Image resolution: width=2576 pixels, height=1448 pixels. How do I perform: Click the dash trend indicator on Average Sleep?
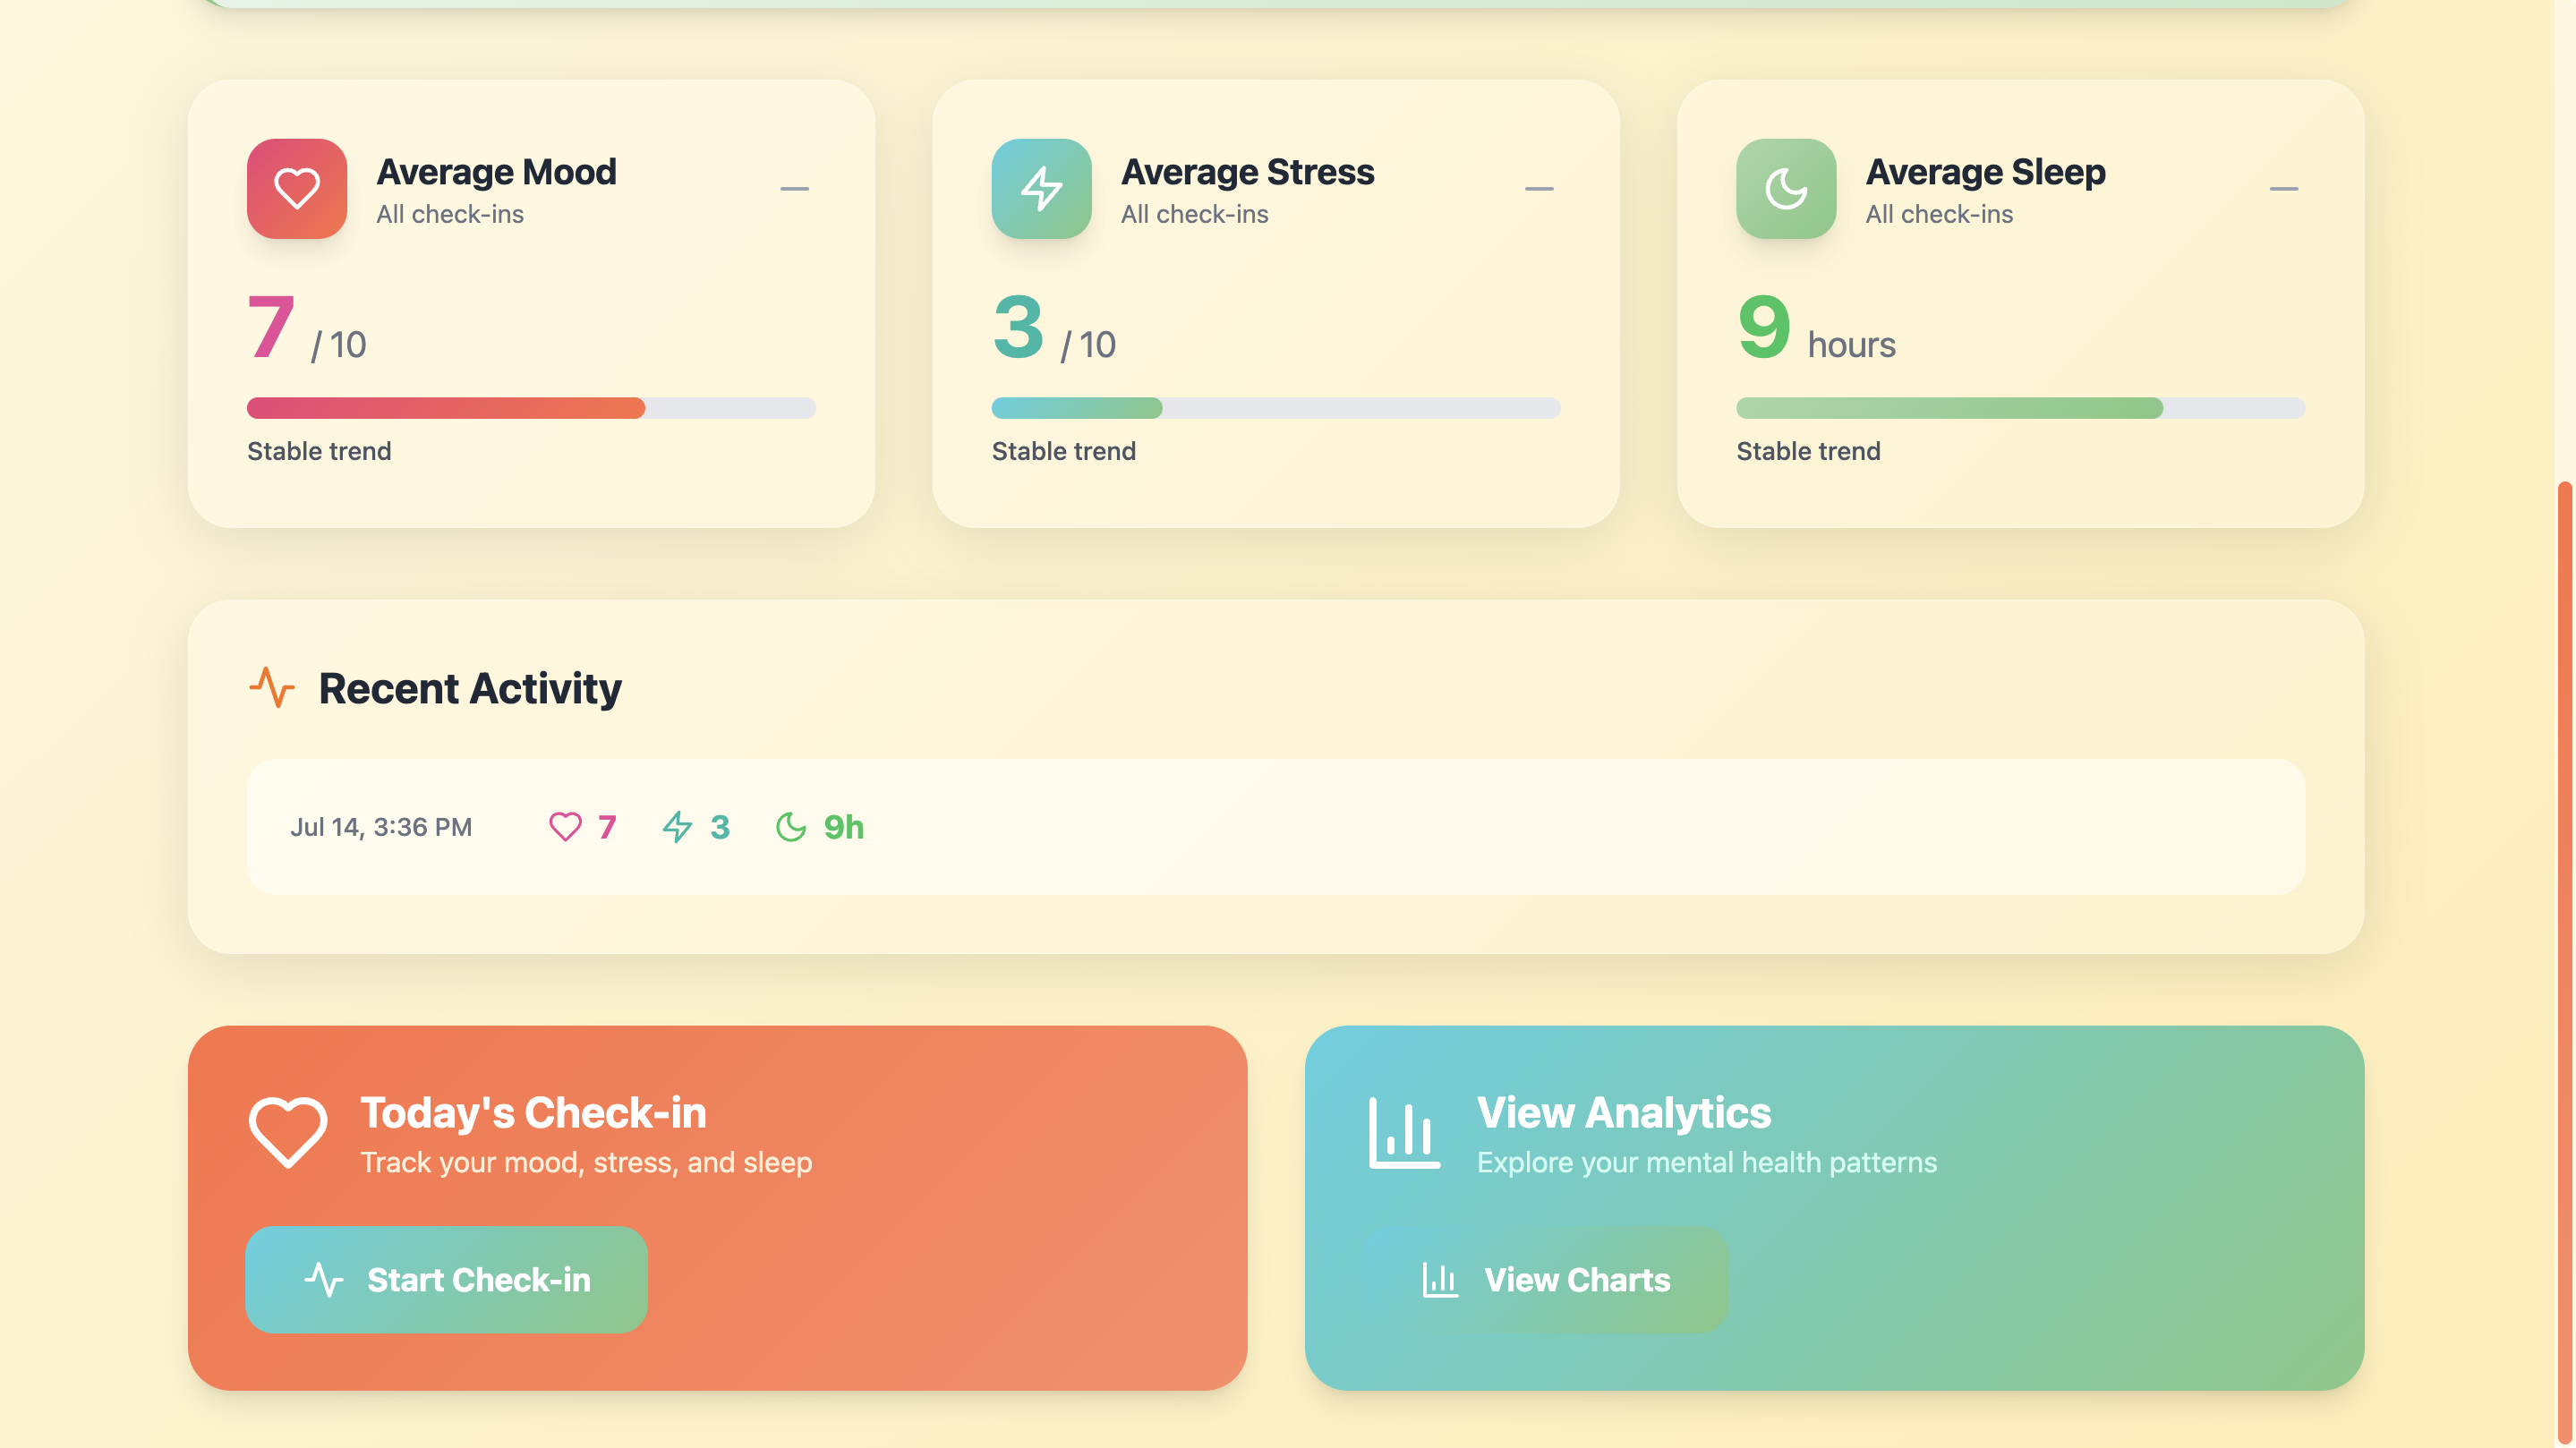[x=2283, y=188]
